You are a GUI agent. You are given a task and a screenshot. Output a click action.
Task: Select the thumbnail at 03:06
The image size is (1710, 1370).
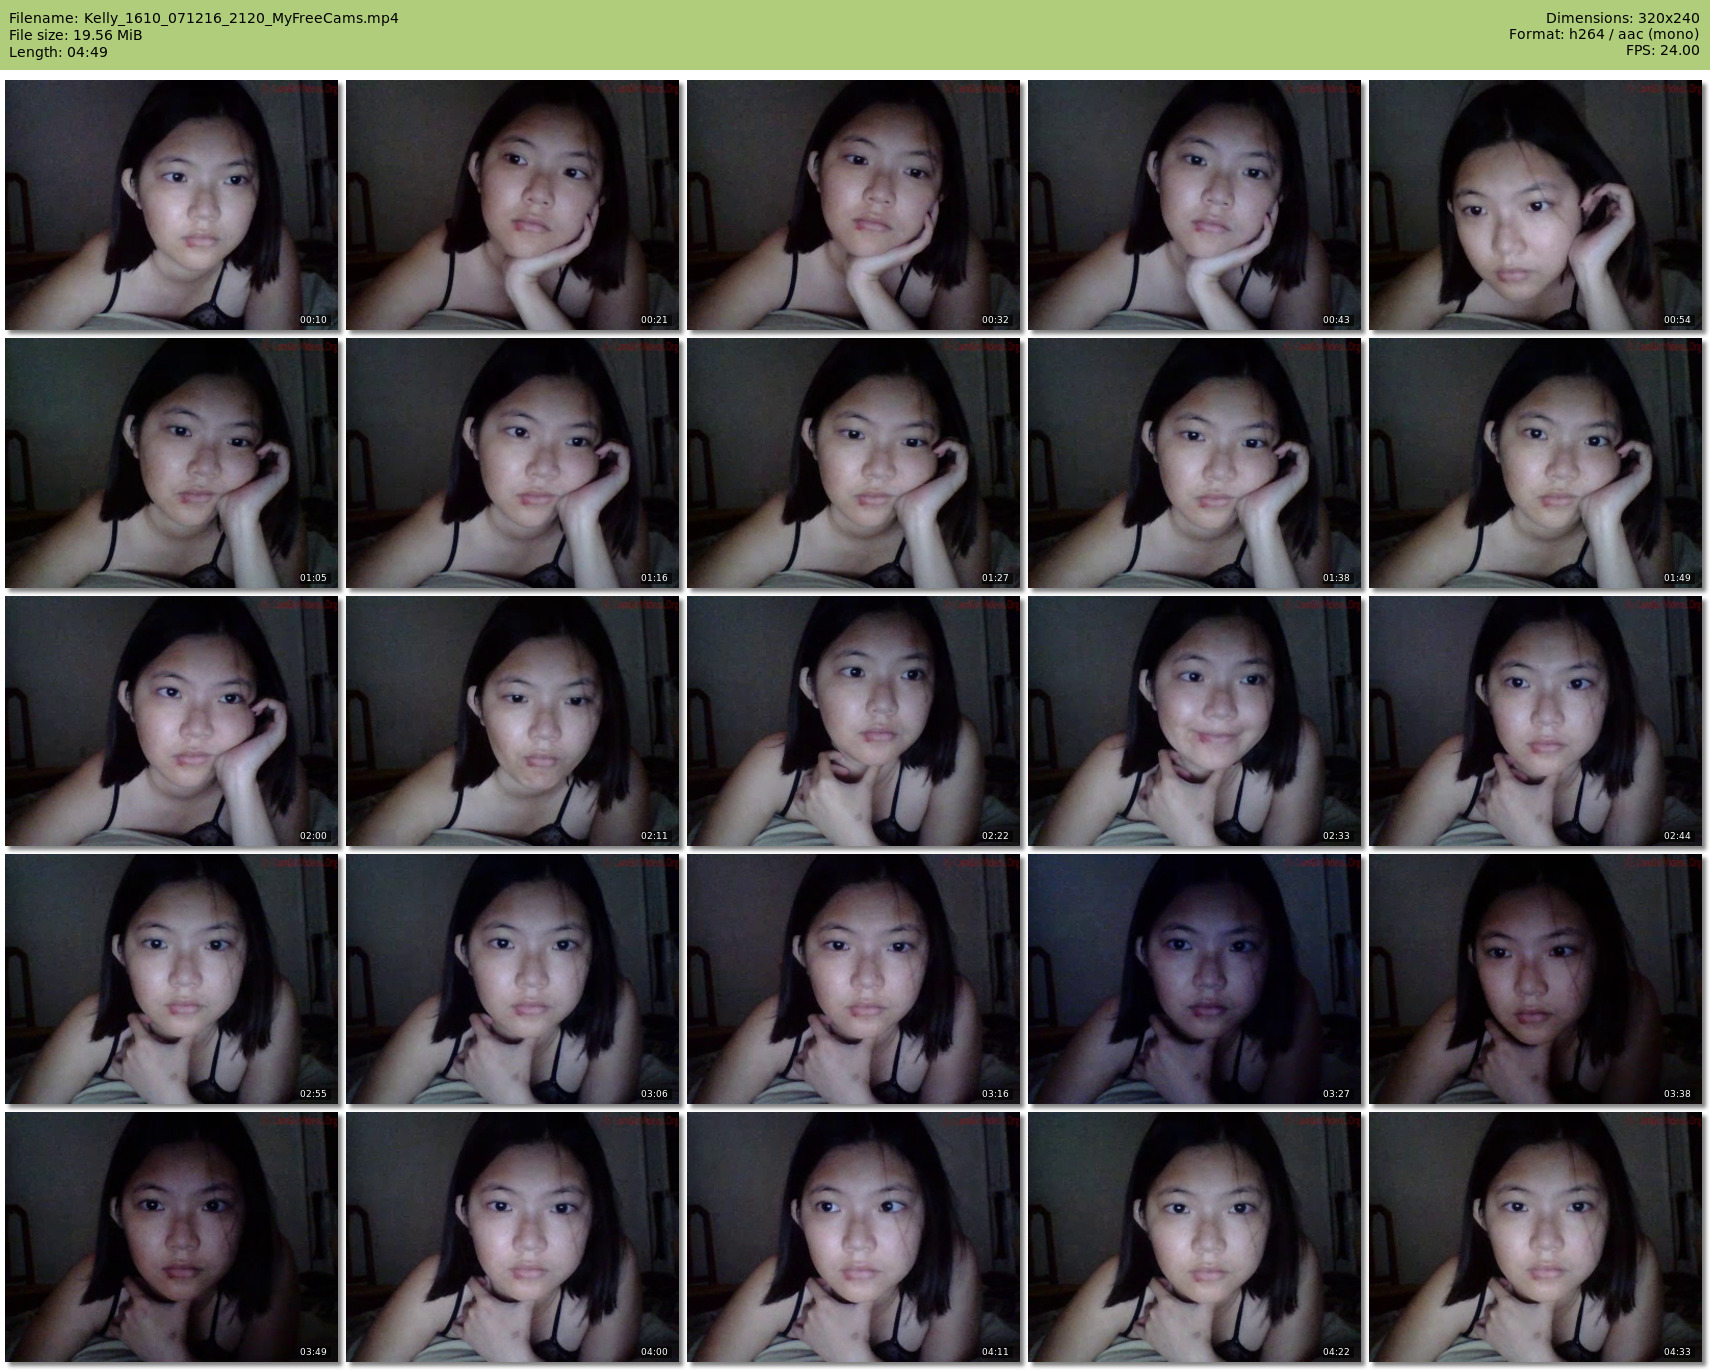[x=513, y=979]
